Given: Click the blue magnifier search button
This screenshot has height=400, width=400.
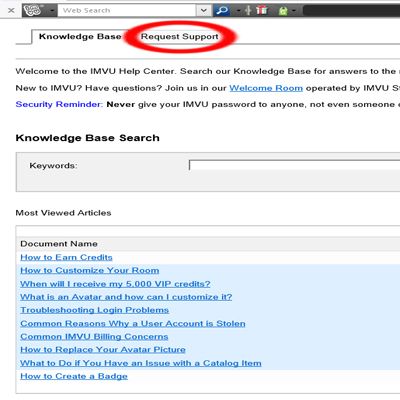Looking at the screenshot, I should 222,10.
